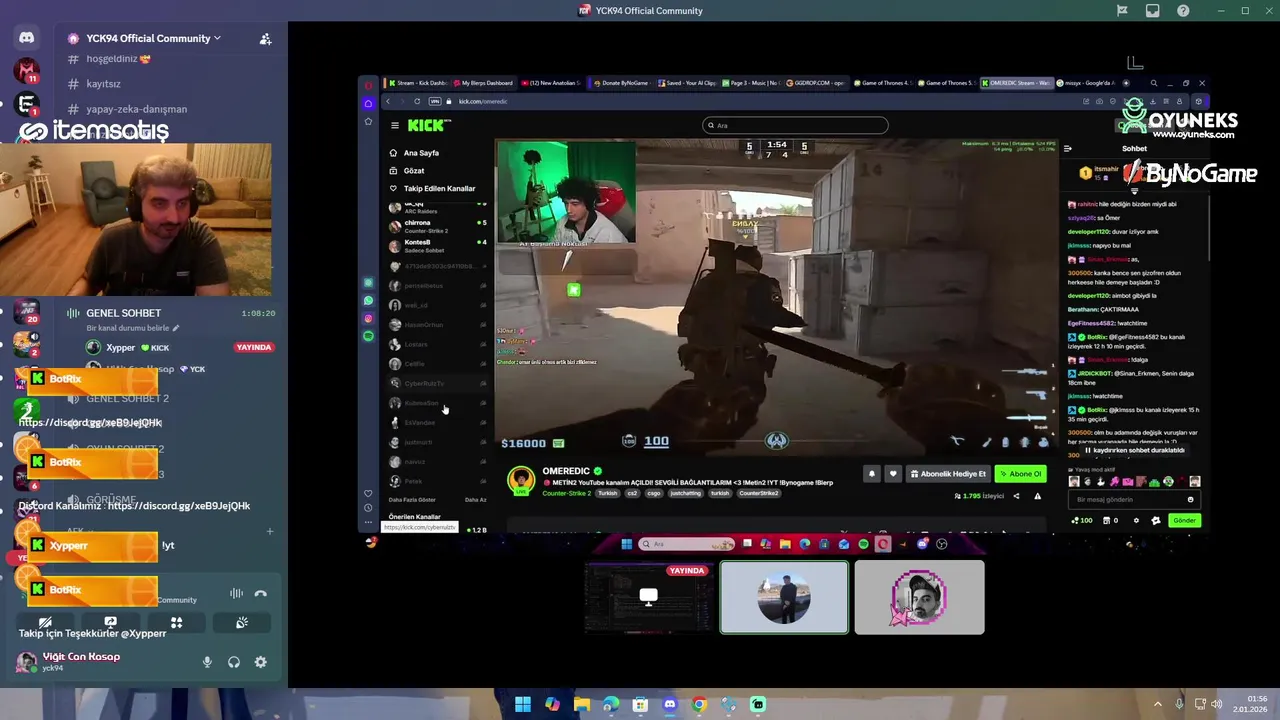The image size is (1280, 720).
Task: Select the pink-ringed participant avatar tile
Action: point(919,598)
